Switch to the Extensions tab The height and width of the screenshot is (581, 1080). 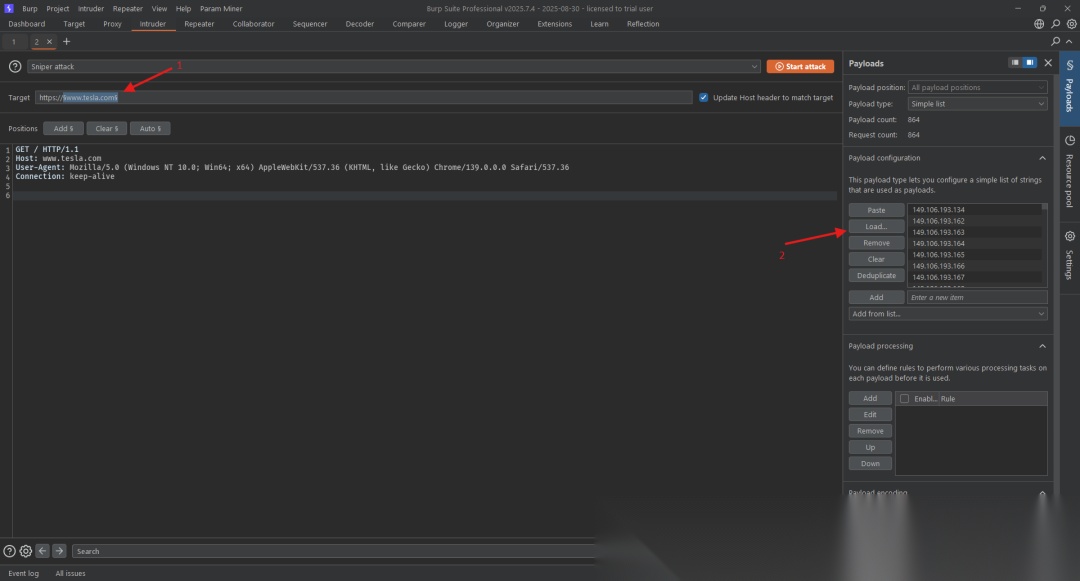click(x=554, y=24)
